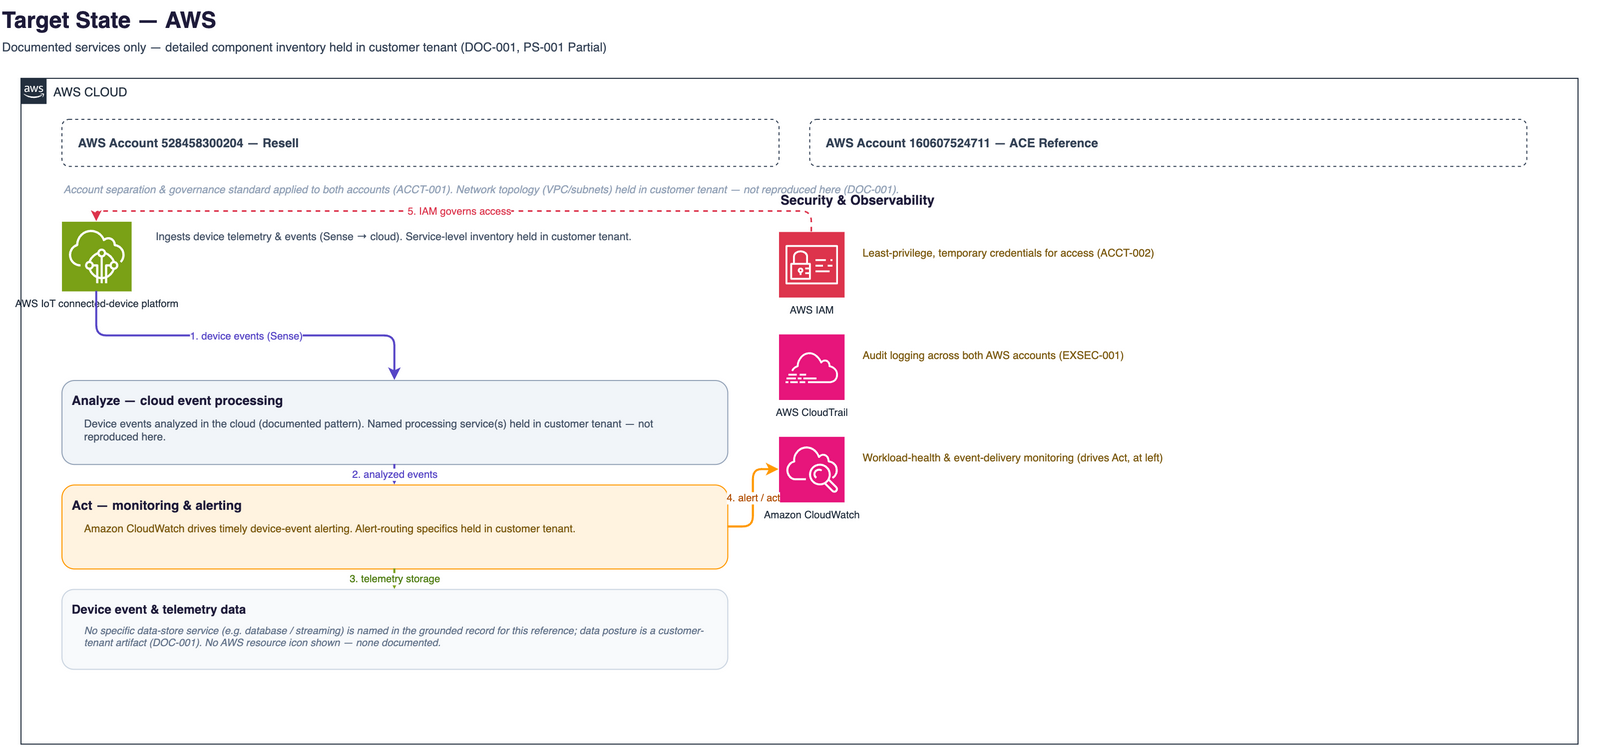The width and height of the screenshot is (1600, 747).
Task: Click the Analyze cloud event processing box
Action: coord(395,422)
